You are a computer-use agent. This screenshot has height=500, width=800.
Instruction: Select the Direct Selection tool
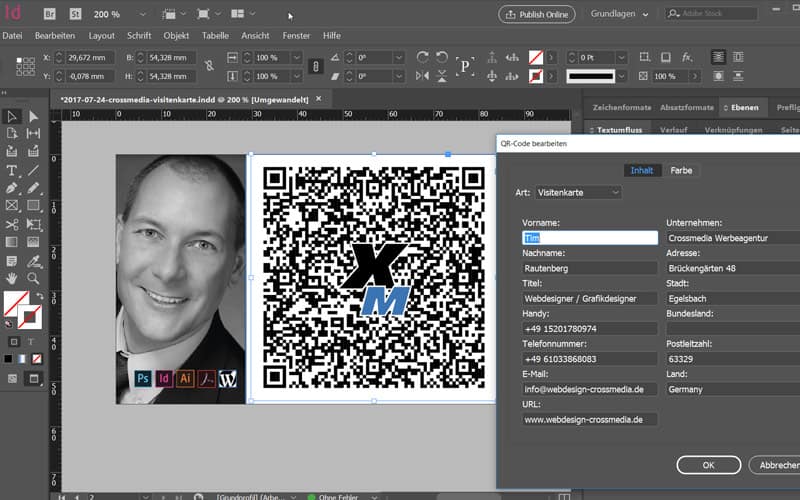(33, 116)
